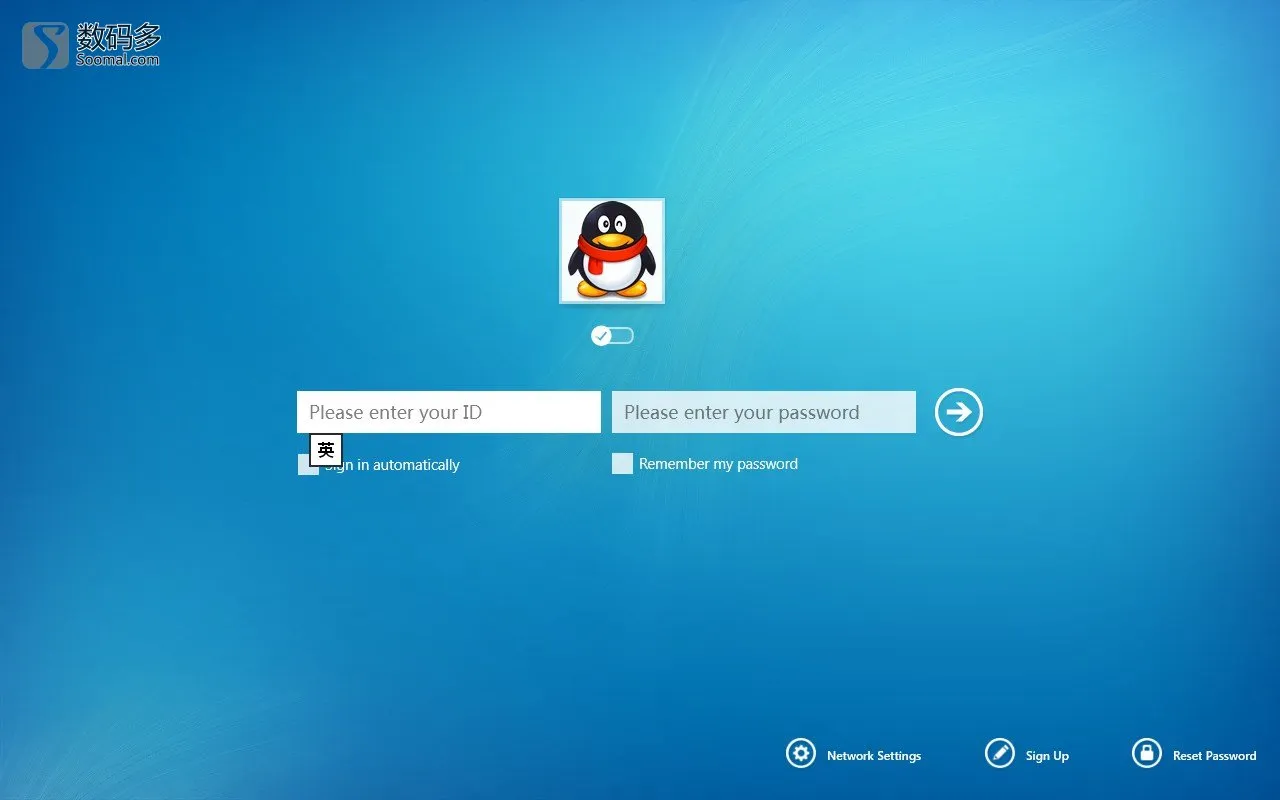Click the Sign Up pencil icon
This screenshot has width=1280, height=800.
pyautogui.click(x=1000, y=754)
